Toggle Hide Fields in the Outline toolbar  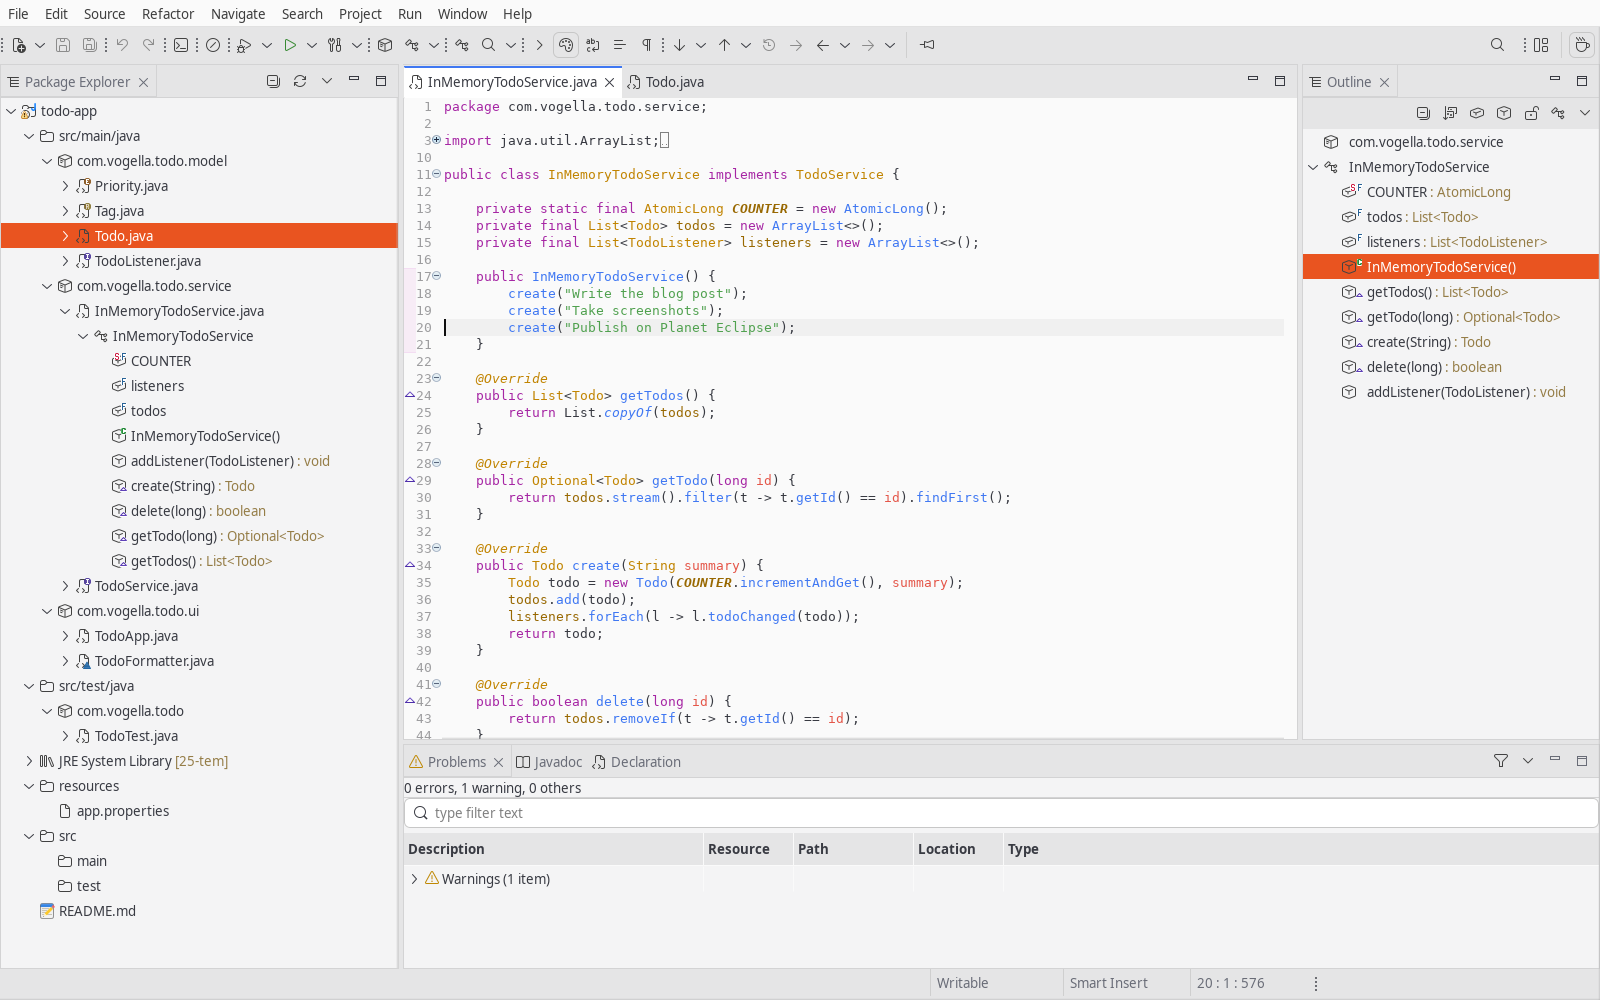point(1477,113)
